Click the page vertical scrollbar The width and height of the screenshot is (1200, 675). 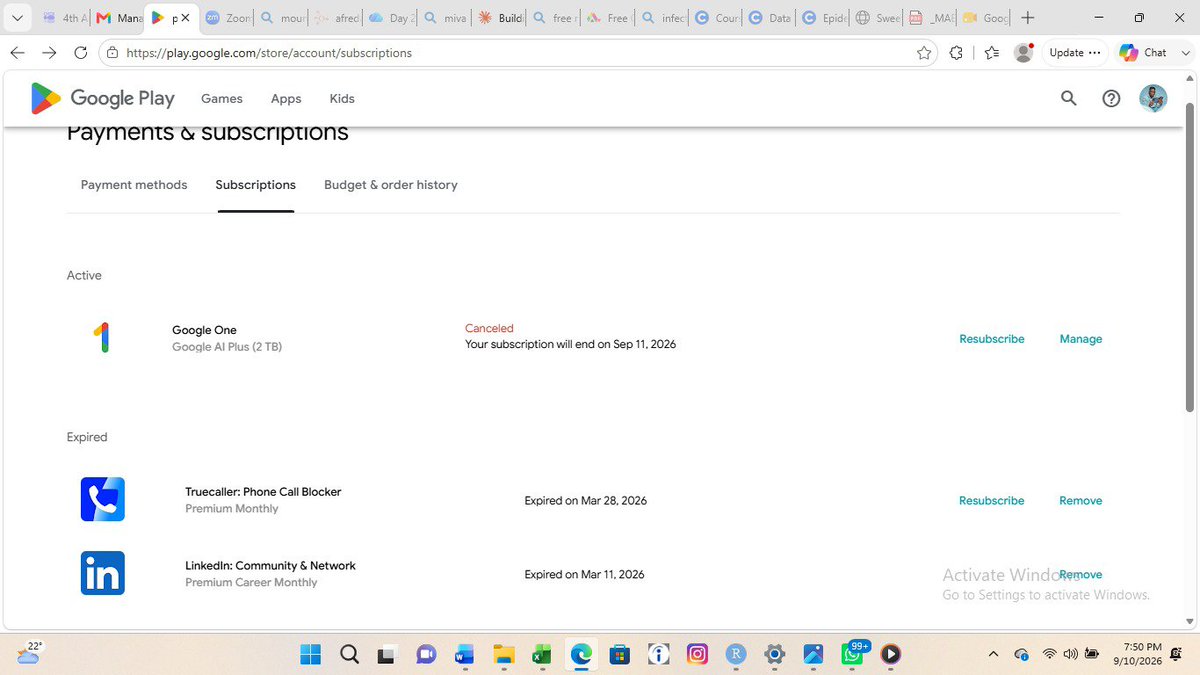1189,258
